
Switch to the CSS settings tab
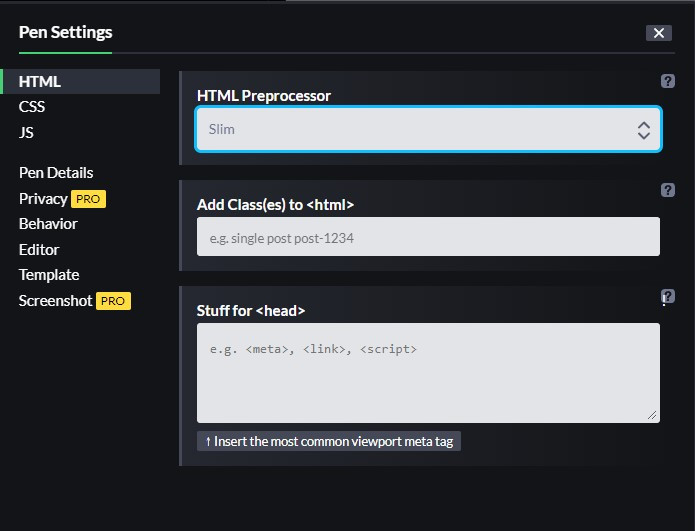32,107
